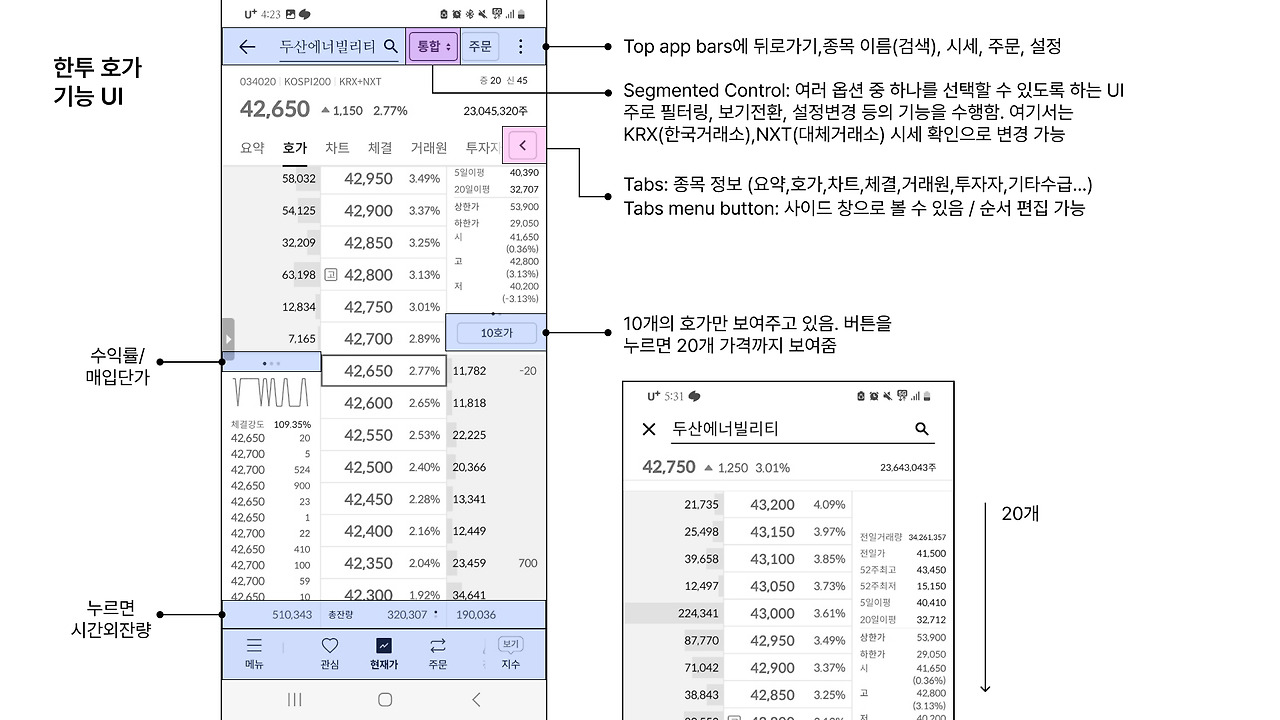Select the 42,850 price row in the 4:23 screen

383,243
